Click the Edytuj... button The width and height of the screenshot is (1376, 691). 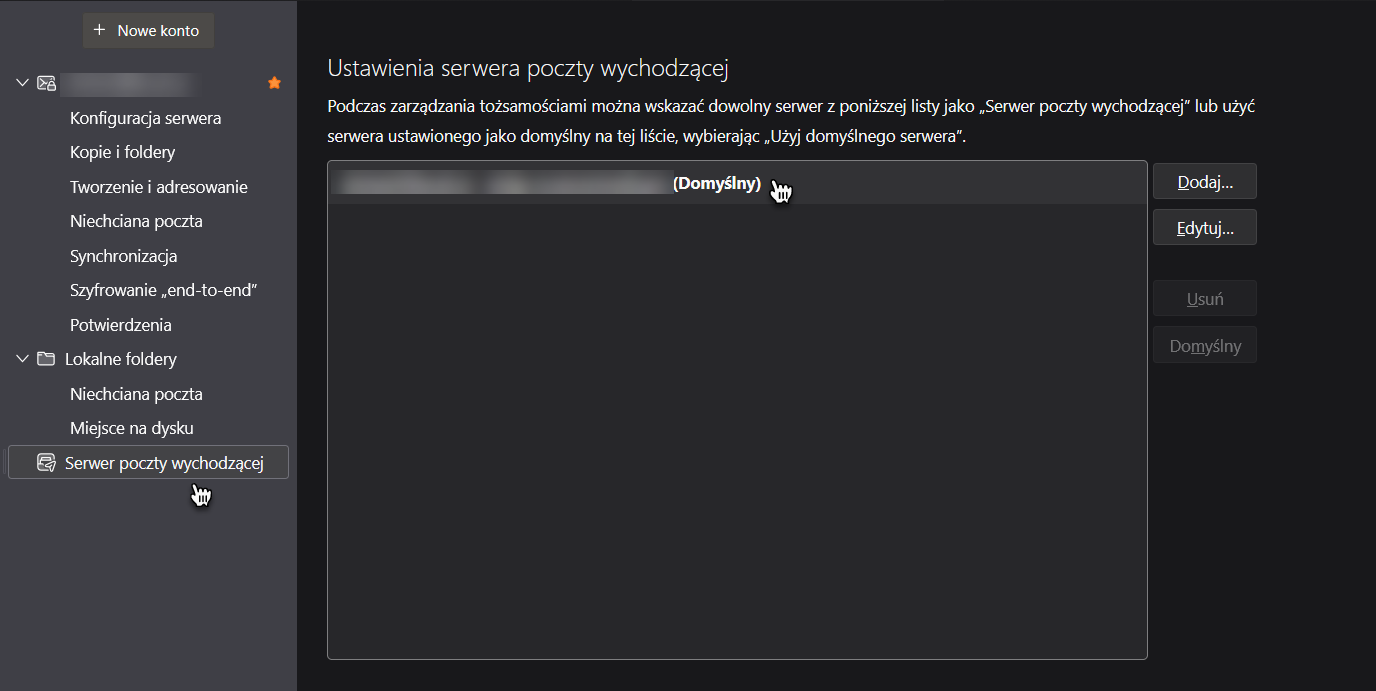1205,228
